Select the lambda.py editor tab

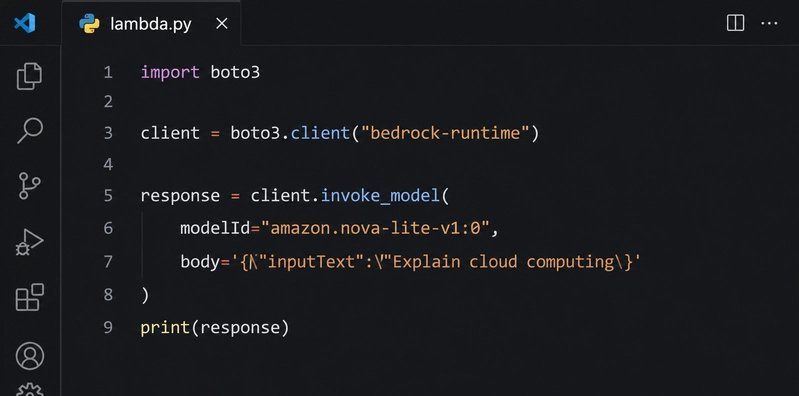(151, 23)
